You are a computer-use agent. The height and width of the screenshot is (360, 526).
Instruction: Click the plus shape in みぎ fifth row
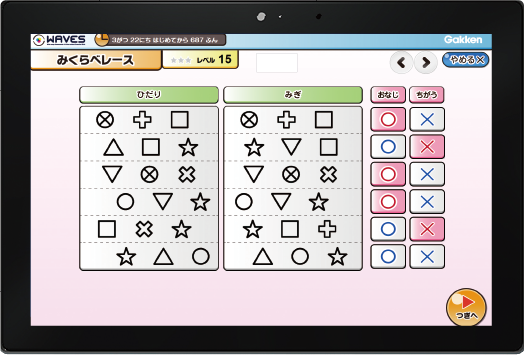[327, 229]
